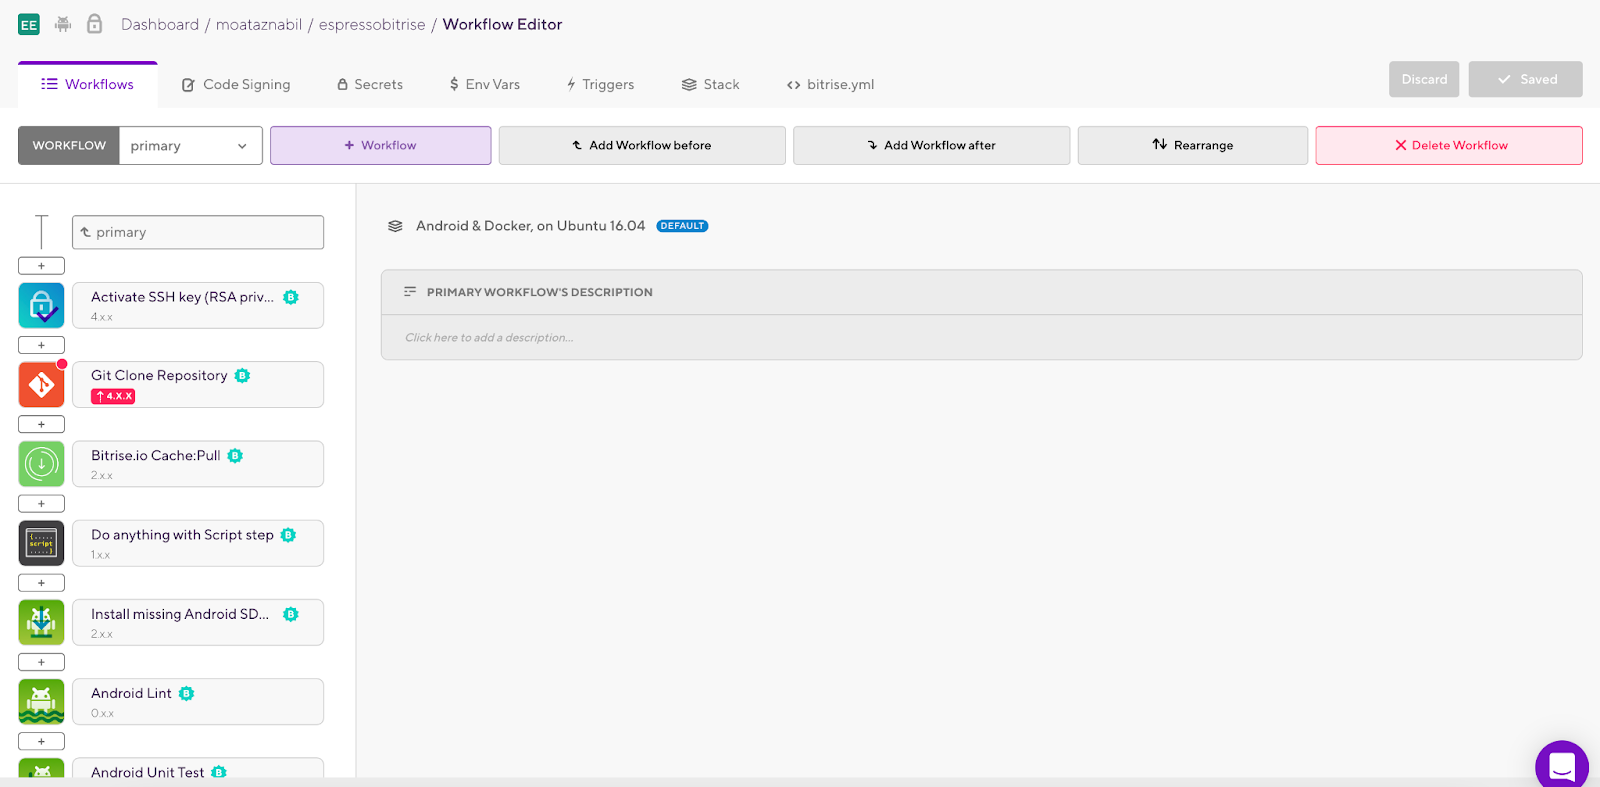Add step between Git Clone and Cache:Pull

(41, 424)
